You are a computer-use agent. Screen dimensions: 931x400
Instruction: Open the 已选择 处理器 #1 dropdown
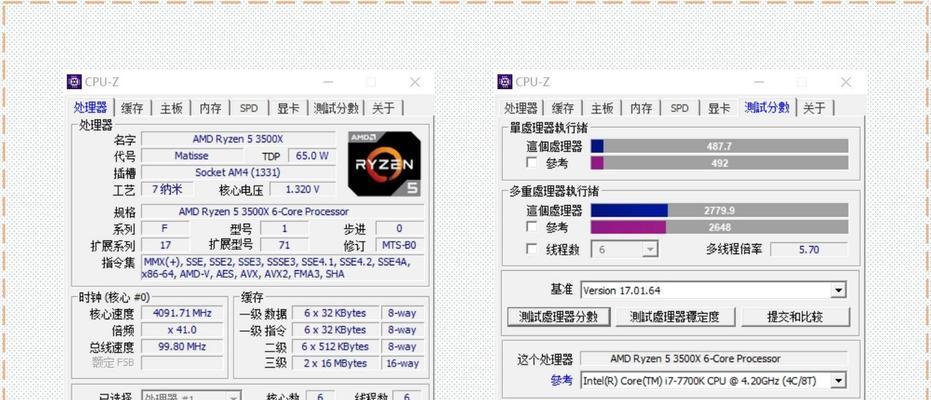191,396
